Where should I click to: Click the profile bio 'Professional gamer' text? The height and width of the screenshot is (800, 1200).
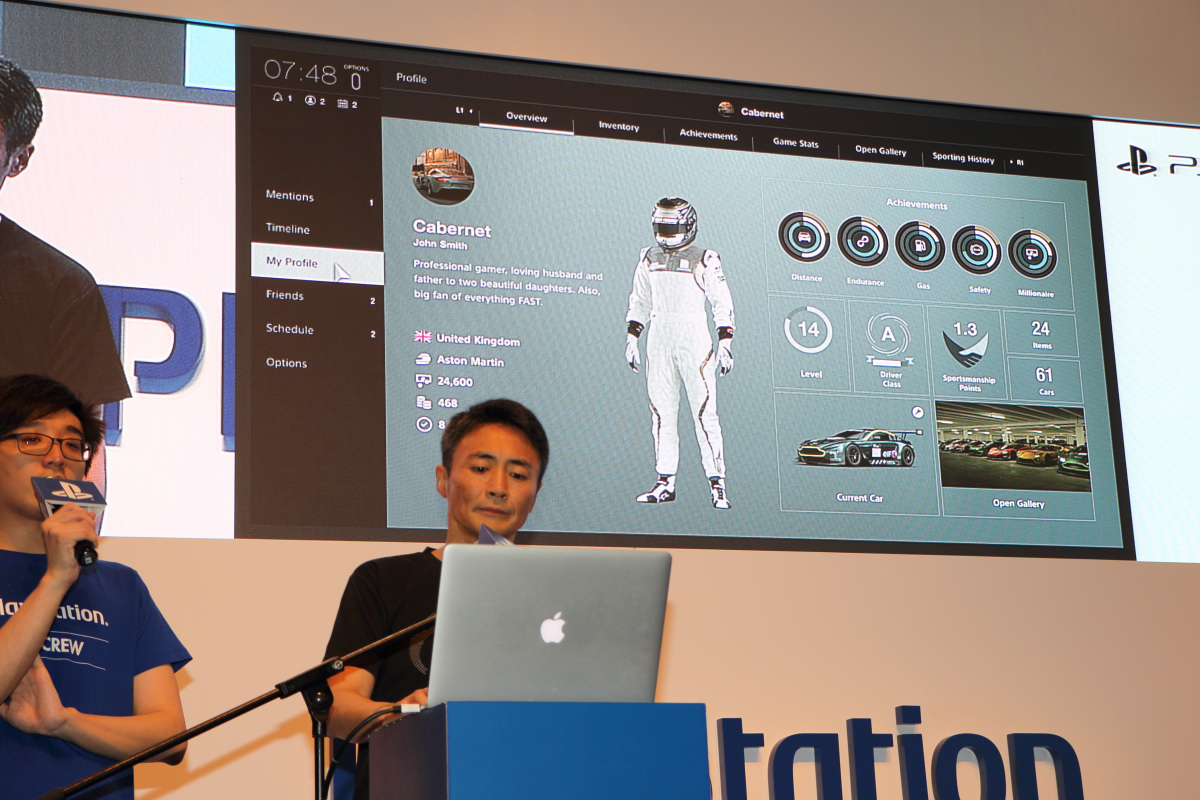(x=508, y=284)
